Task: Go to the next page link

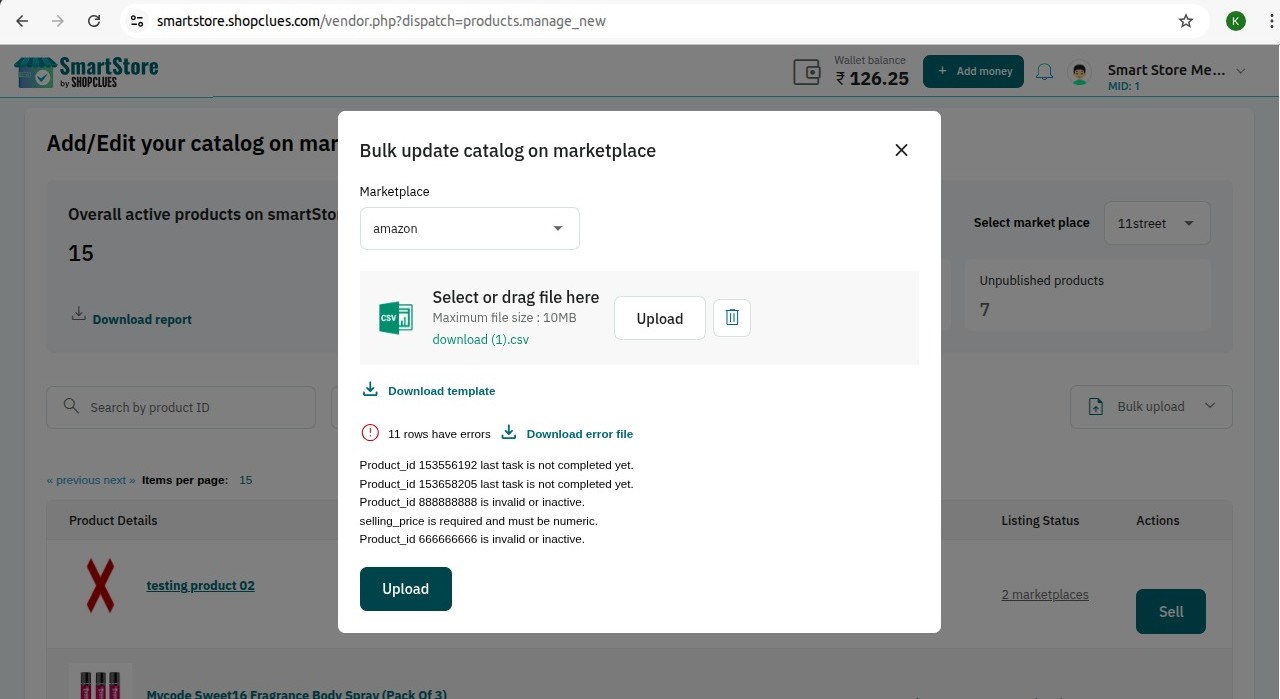Action: point(119,480)
